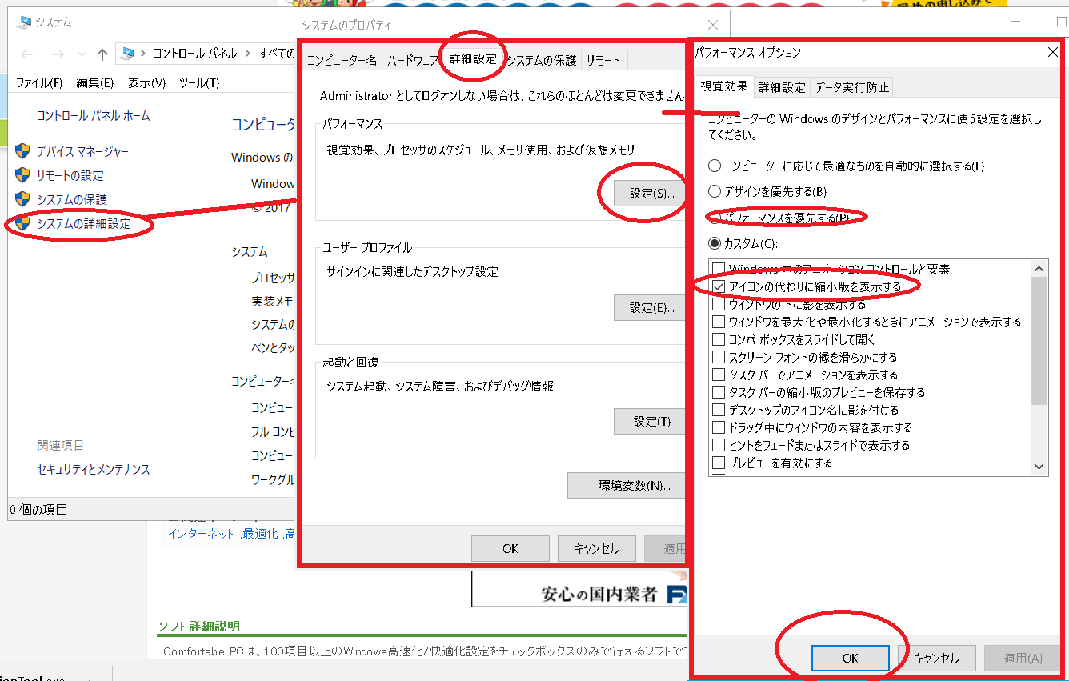
Task: Open the 表示(V) menu
Action: 147,83
